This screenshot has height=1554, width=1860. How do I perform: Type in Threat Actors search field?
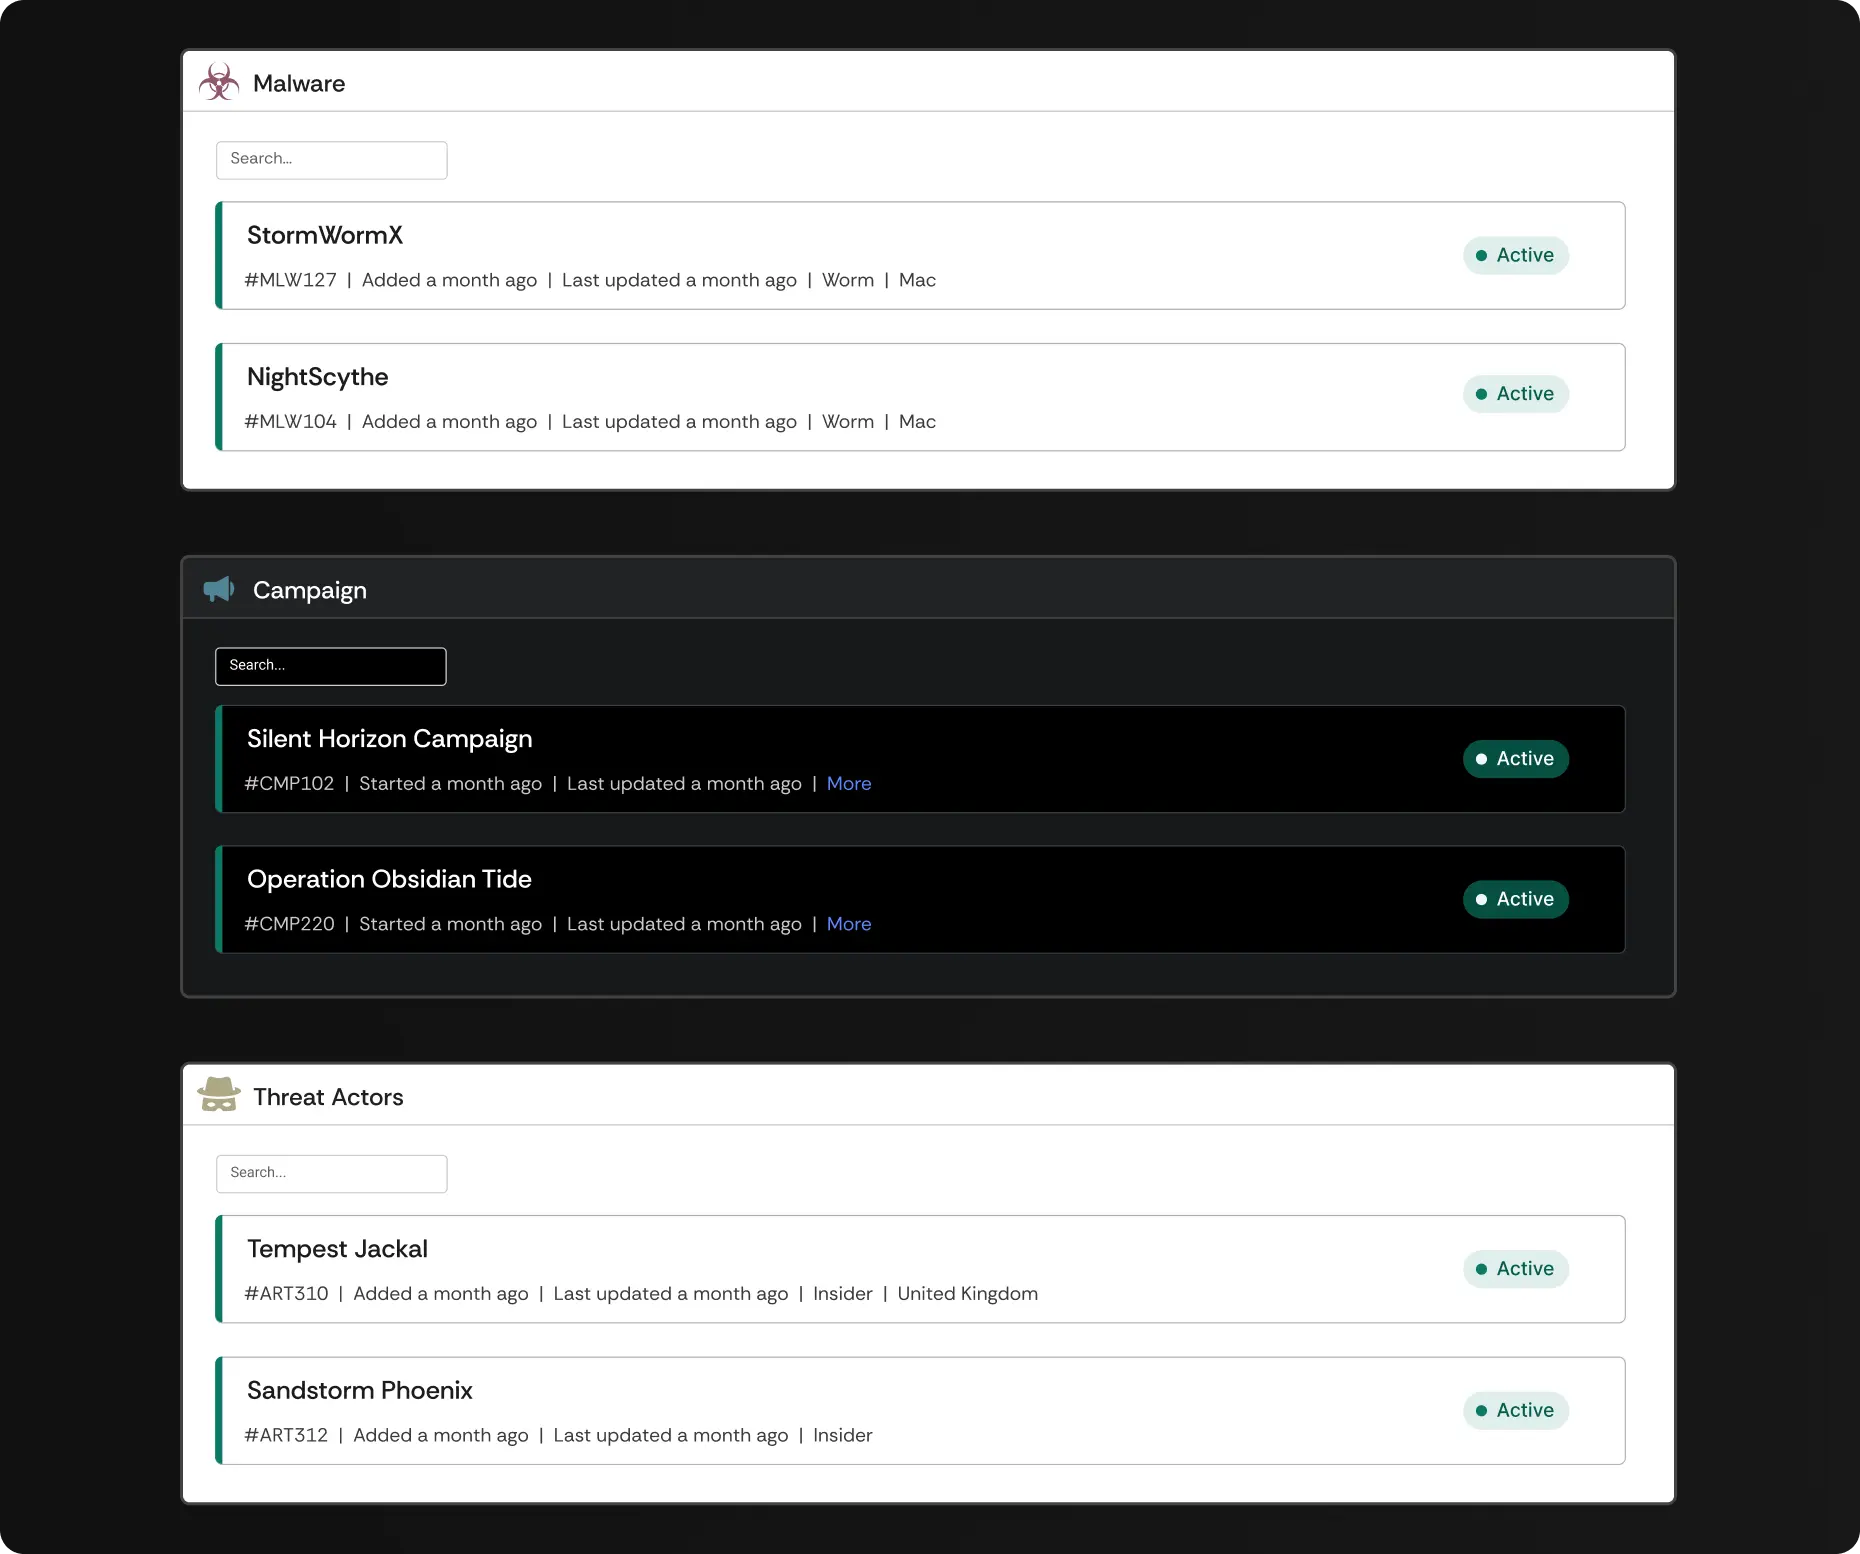tap(331, 1174)
